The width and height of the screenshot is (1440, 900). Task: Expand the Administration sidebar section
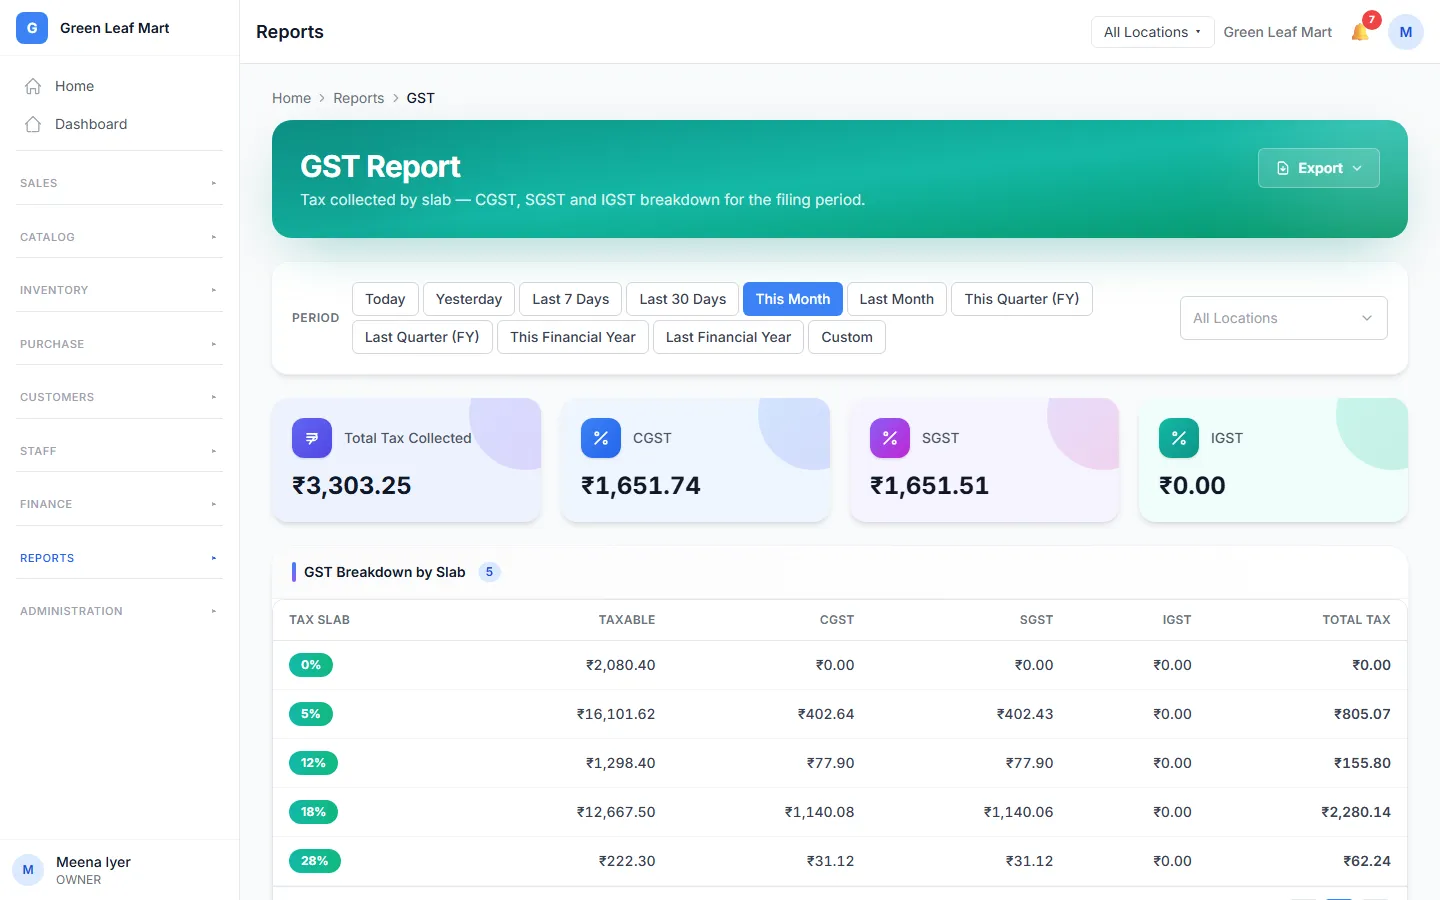119,611
